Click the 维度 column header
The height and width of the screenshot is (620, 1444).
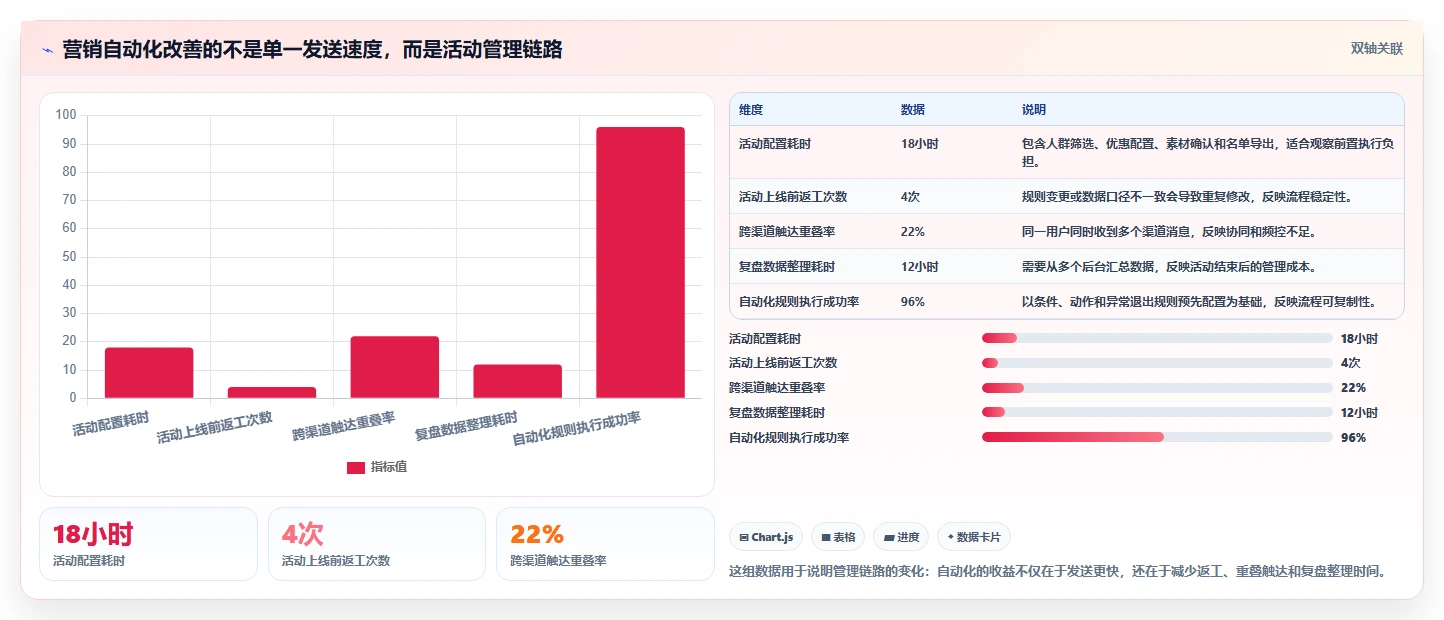(x=751, y=109)
